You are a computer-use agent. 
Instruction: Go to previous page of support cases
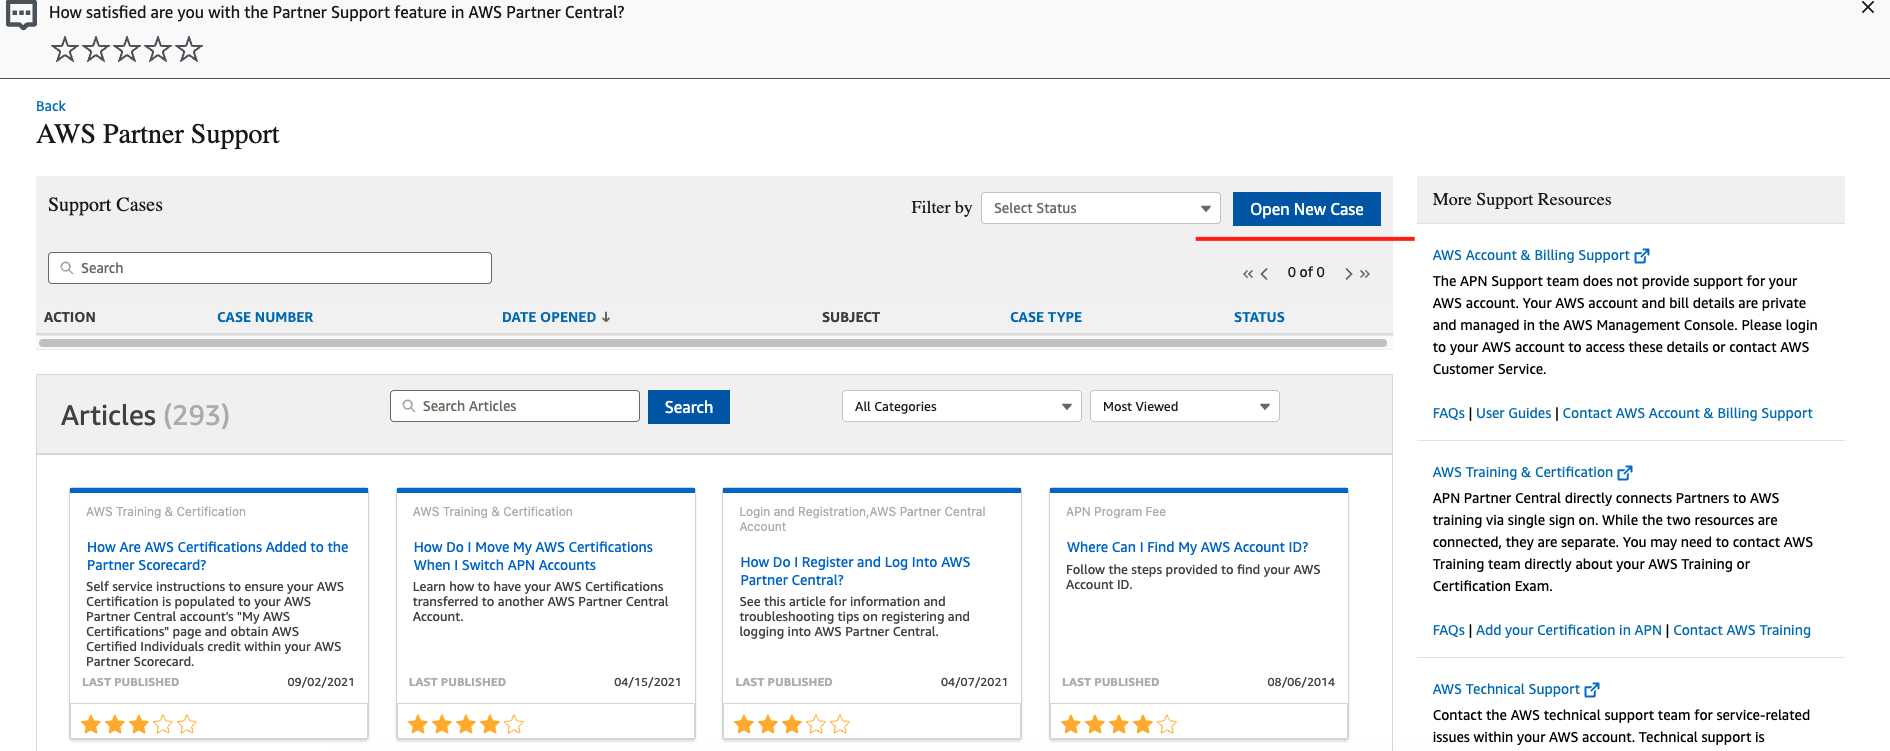(1264, 273)
